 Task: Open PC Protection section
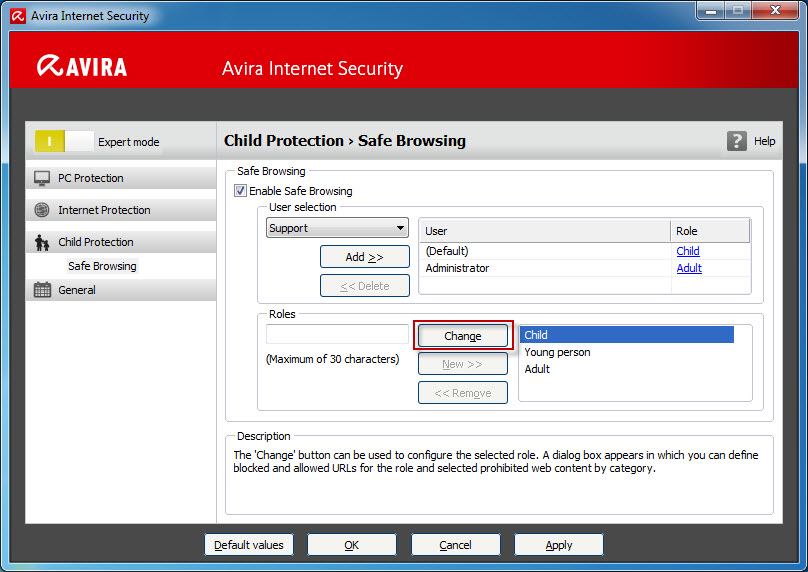pyautogui.click(x=121, y=178)
